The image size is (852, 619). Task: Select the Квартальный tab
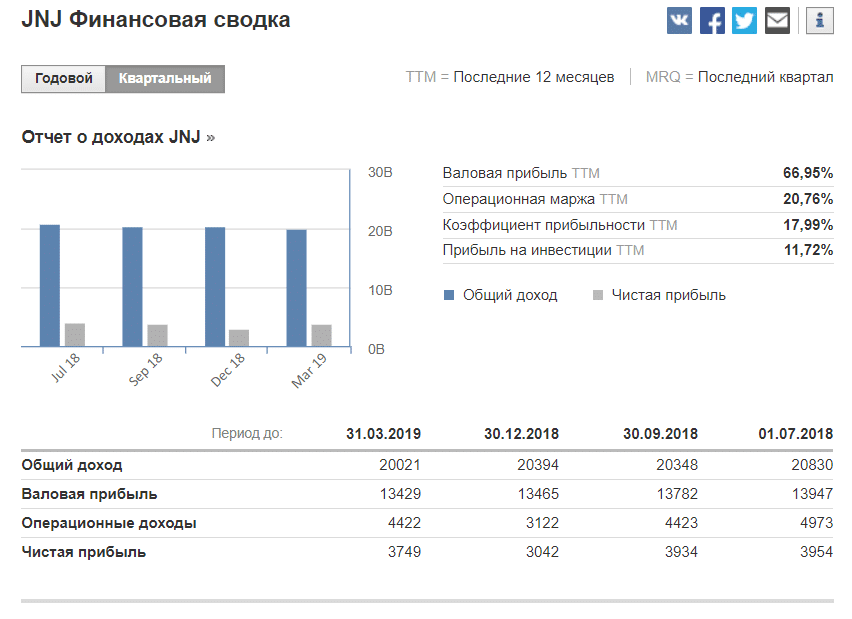165,79
